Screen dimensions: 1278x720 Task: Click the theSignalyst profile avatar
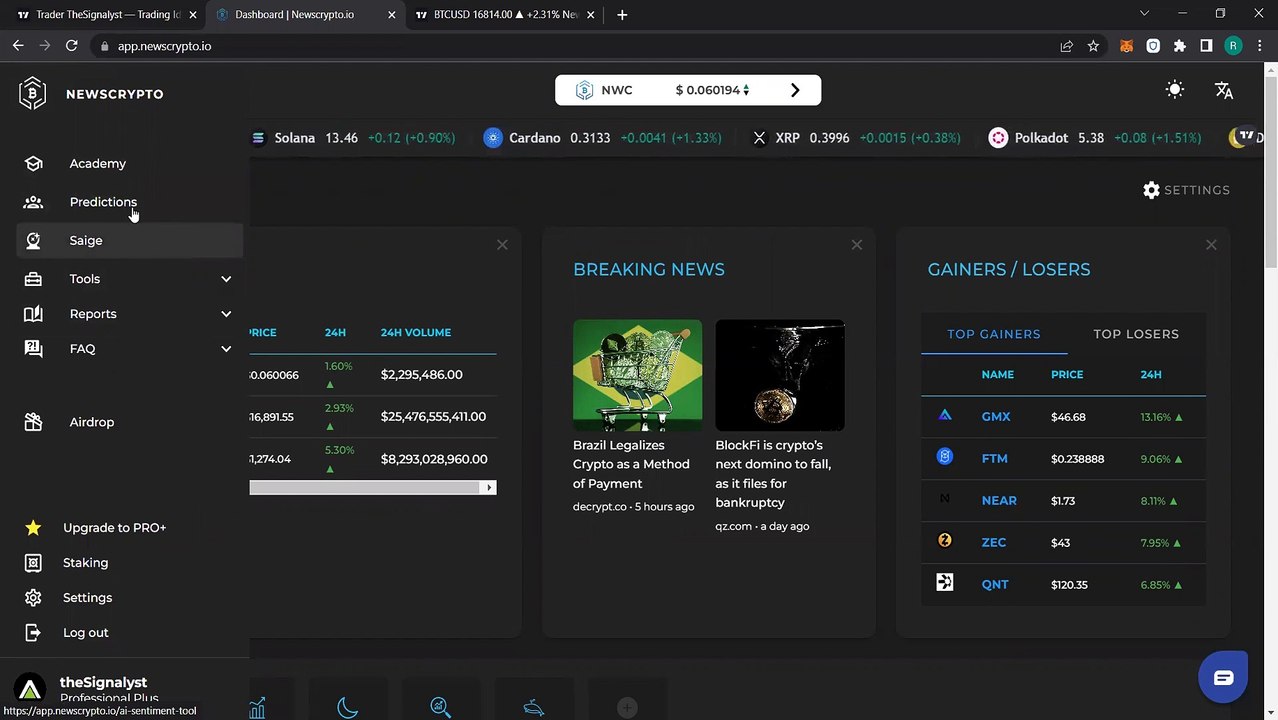pos(30,689)
